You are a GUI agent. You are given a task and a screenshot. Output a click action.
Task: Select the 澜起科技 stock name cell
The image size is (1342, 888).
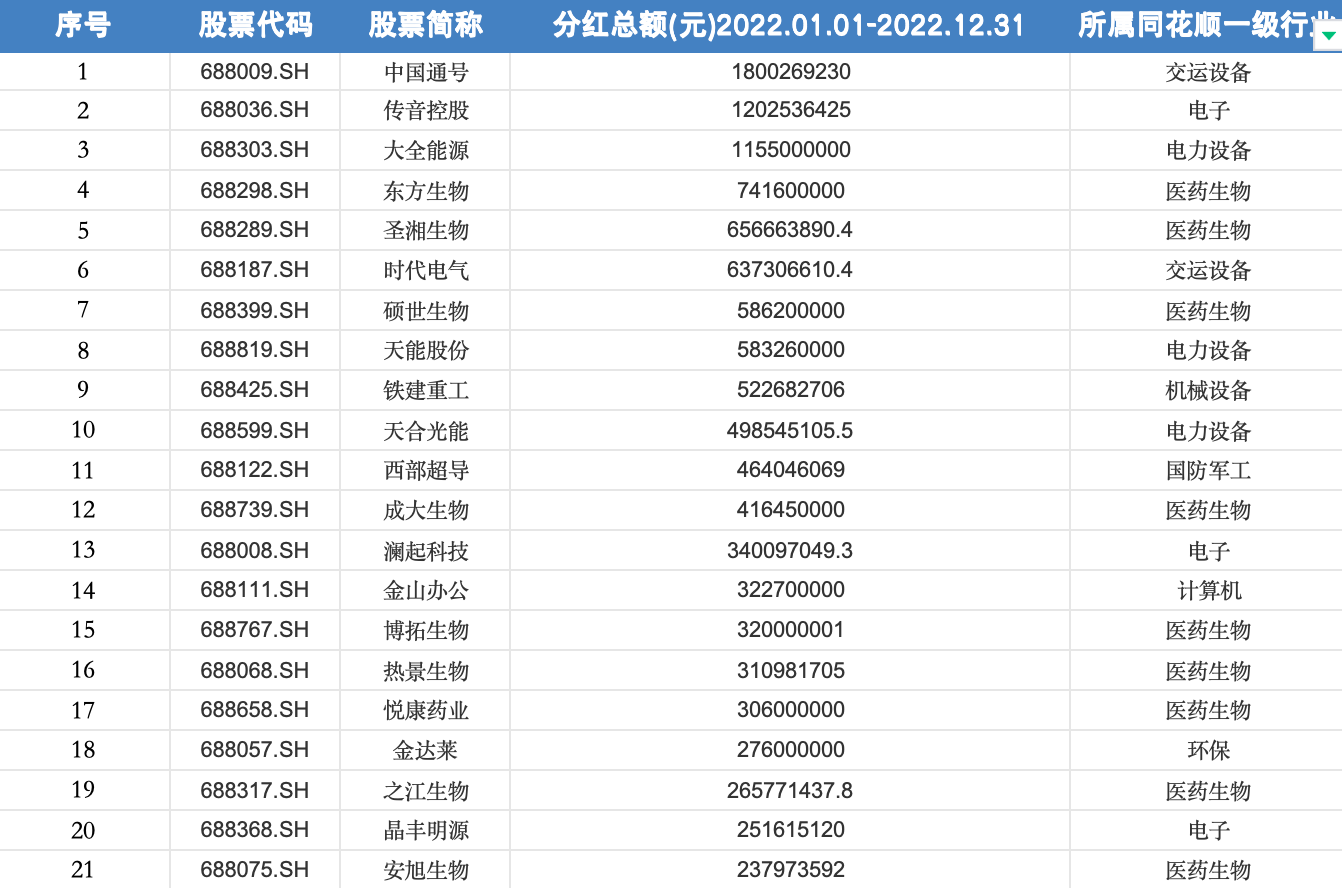point(426,550)
